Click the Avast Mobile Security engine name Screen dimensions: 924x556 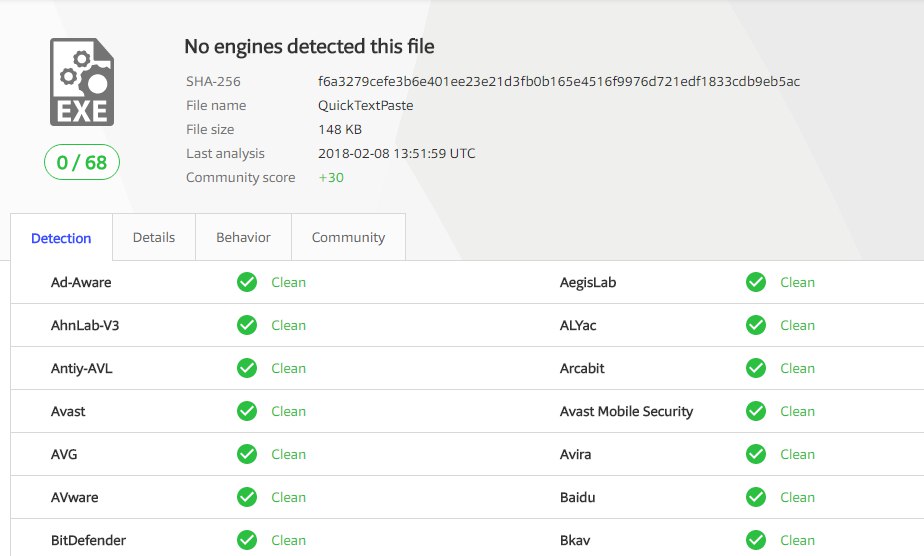(x=626, y=411)
